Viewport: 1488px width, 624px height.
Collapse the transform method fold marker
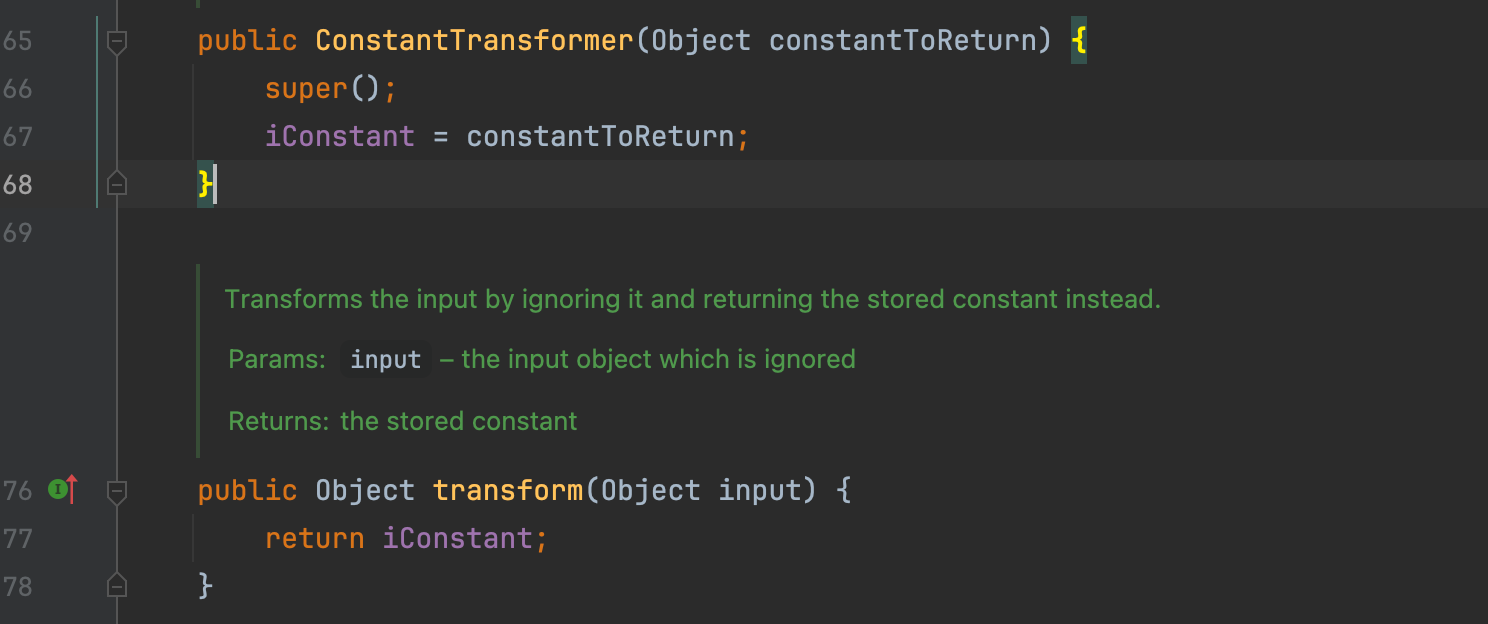coord(117,491)
